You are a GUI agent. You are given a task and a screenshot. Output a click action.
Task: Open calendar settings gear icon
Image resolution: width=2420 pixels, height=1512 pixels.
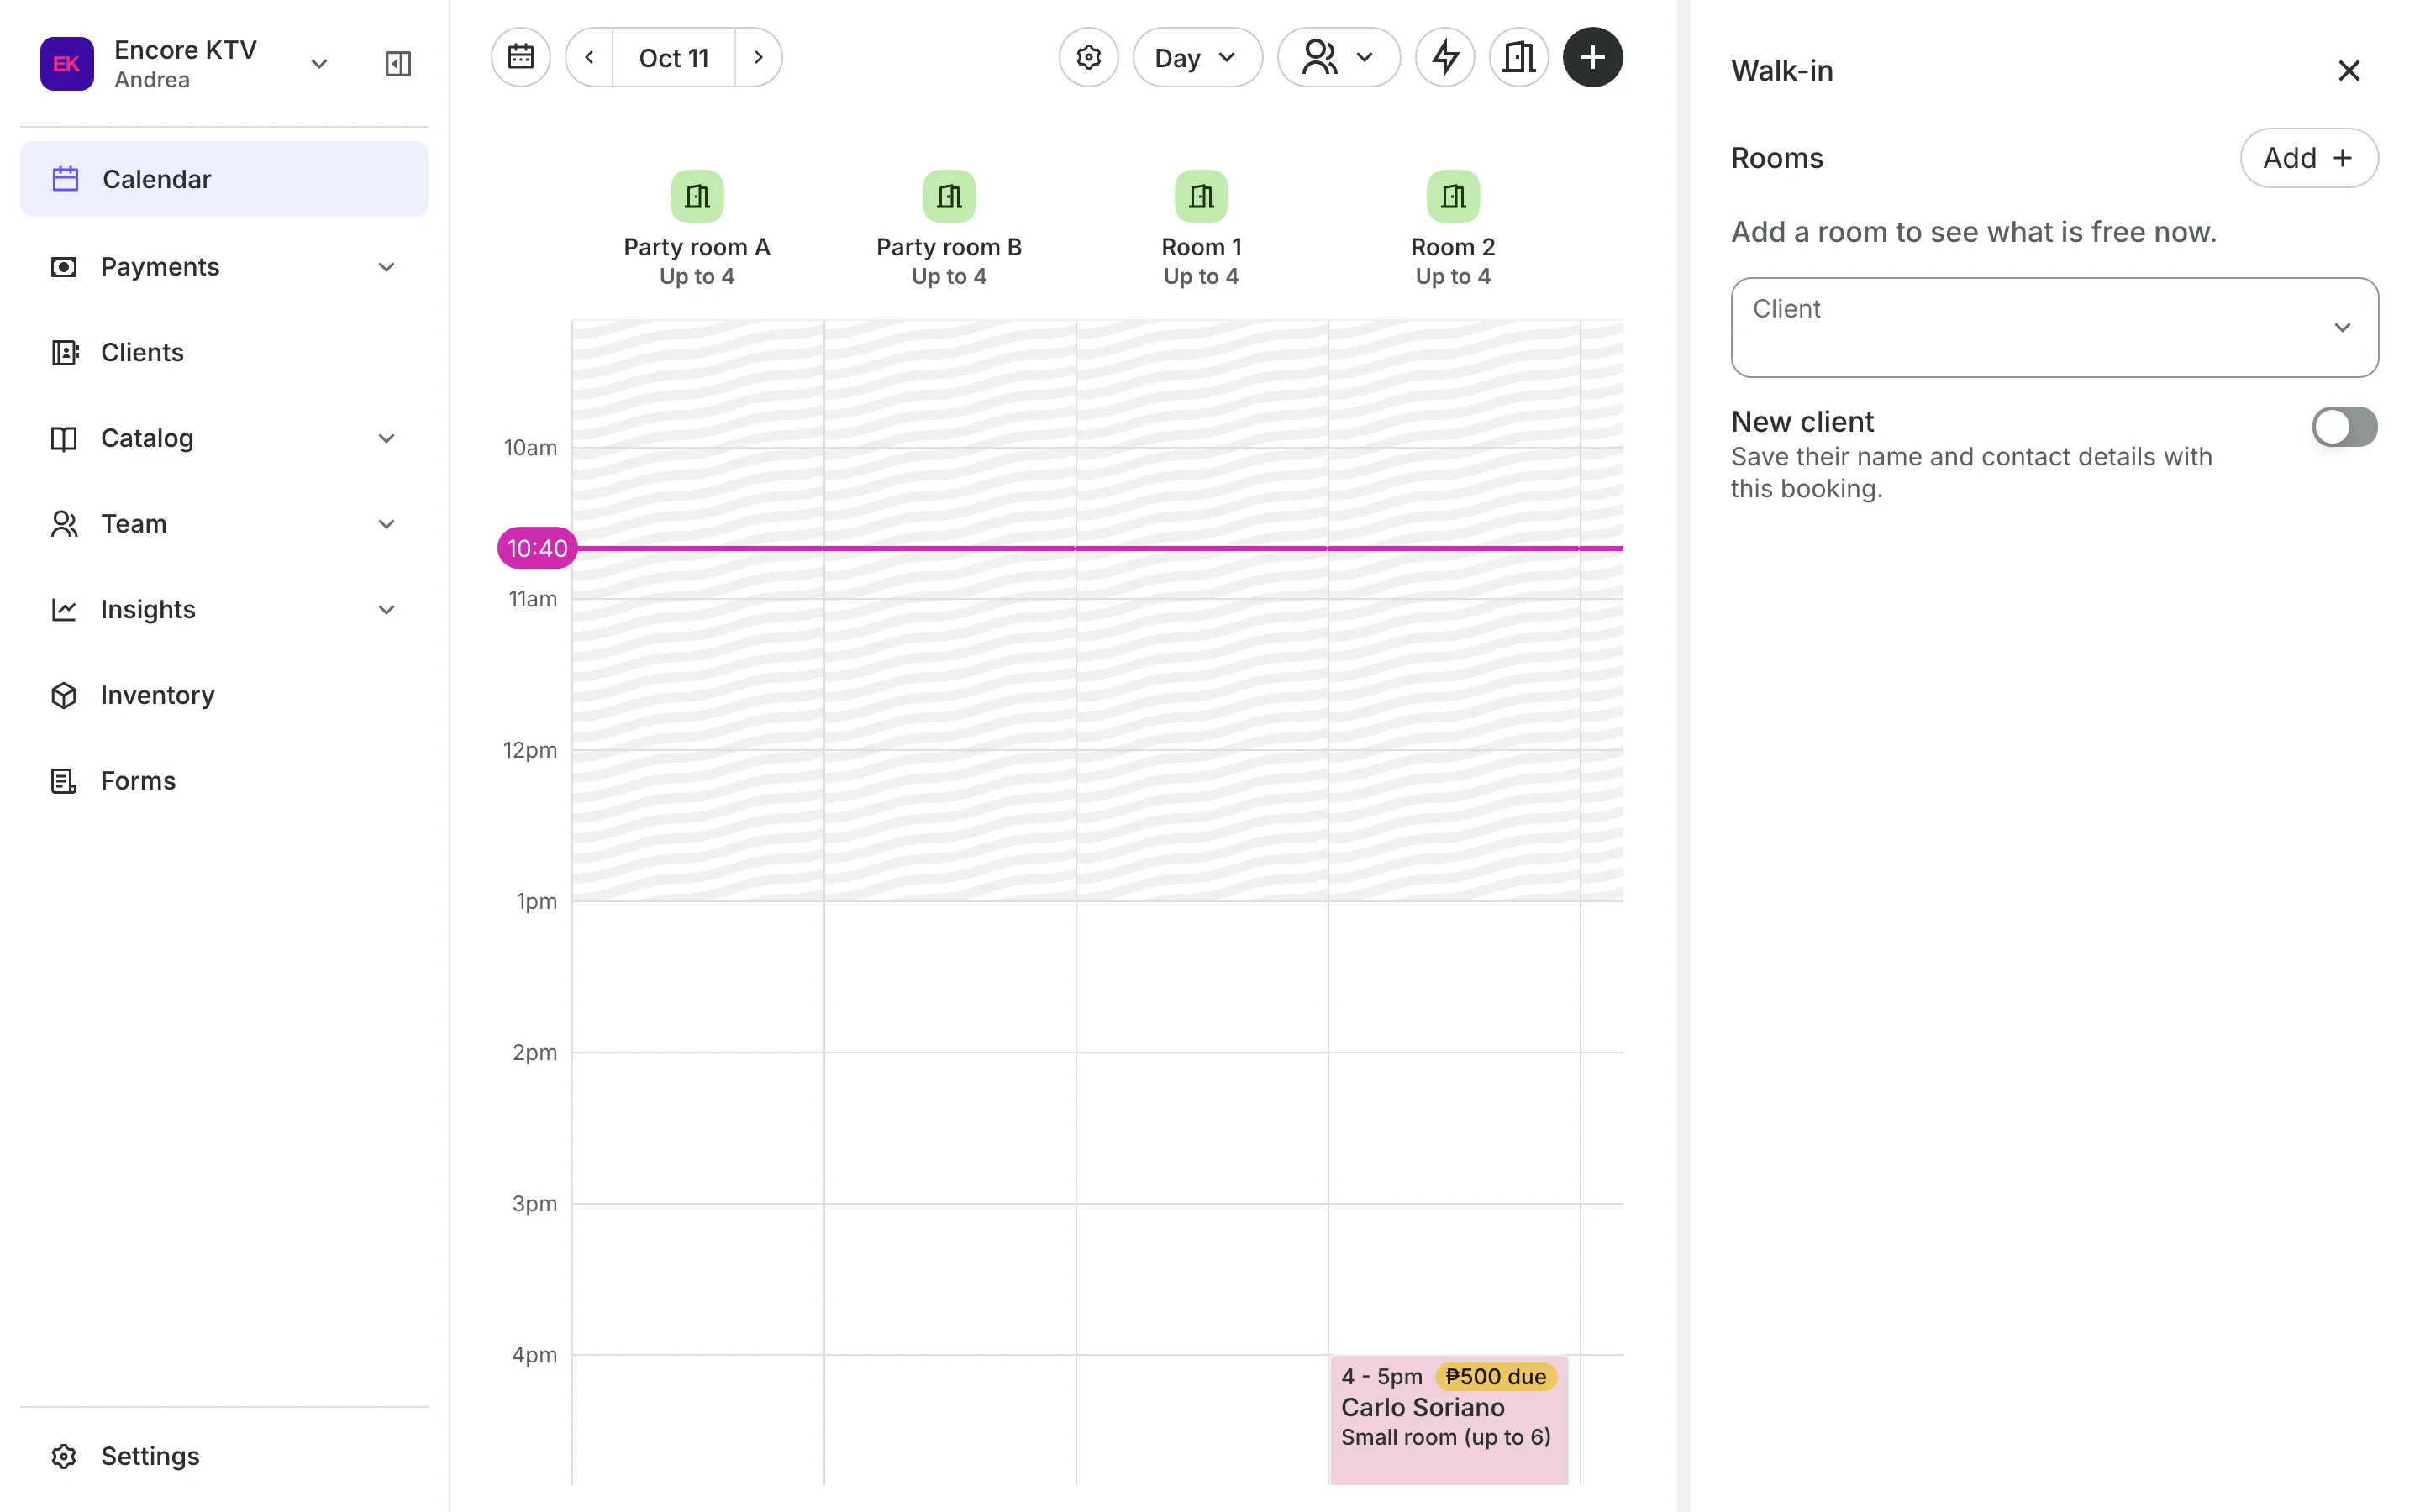click(1089, 57)
